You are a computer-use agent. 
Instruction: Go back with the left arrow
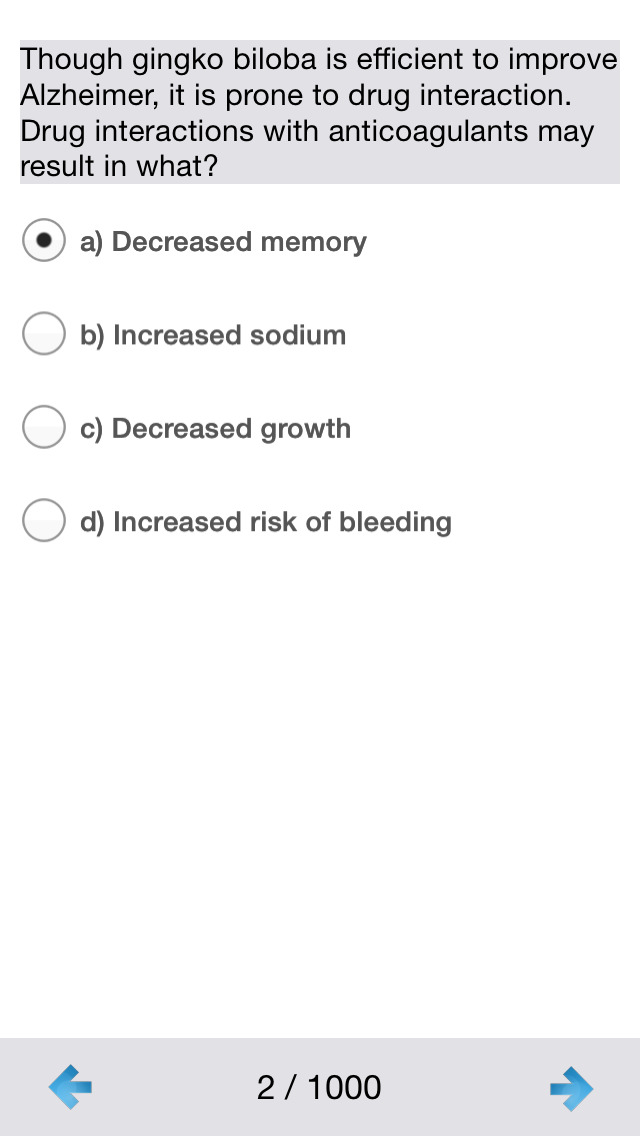point(70,1087)
